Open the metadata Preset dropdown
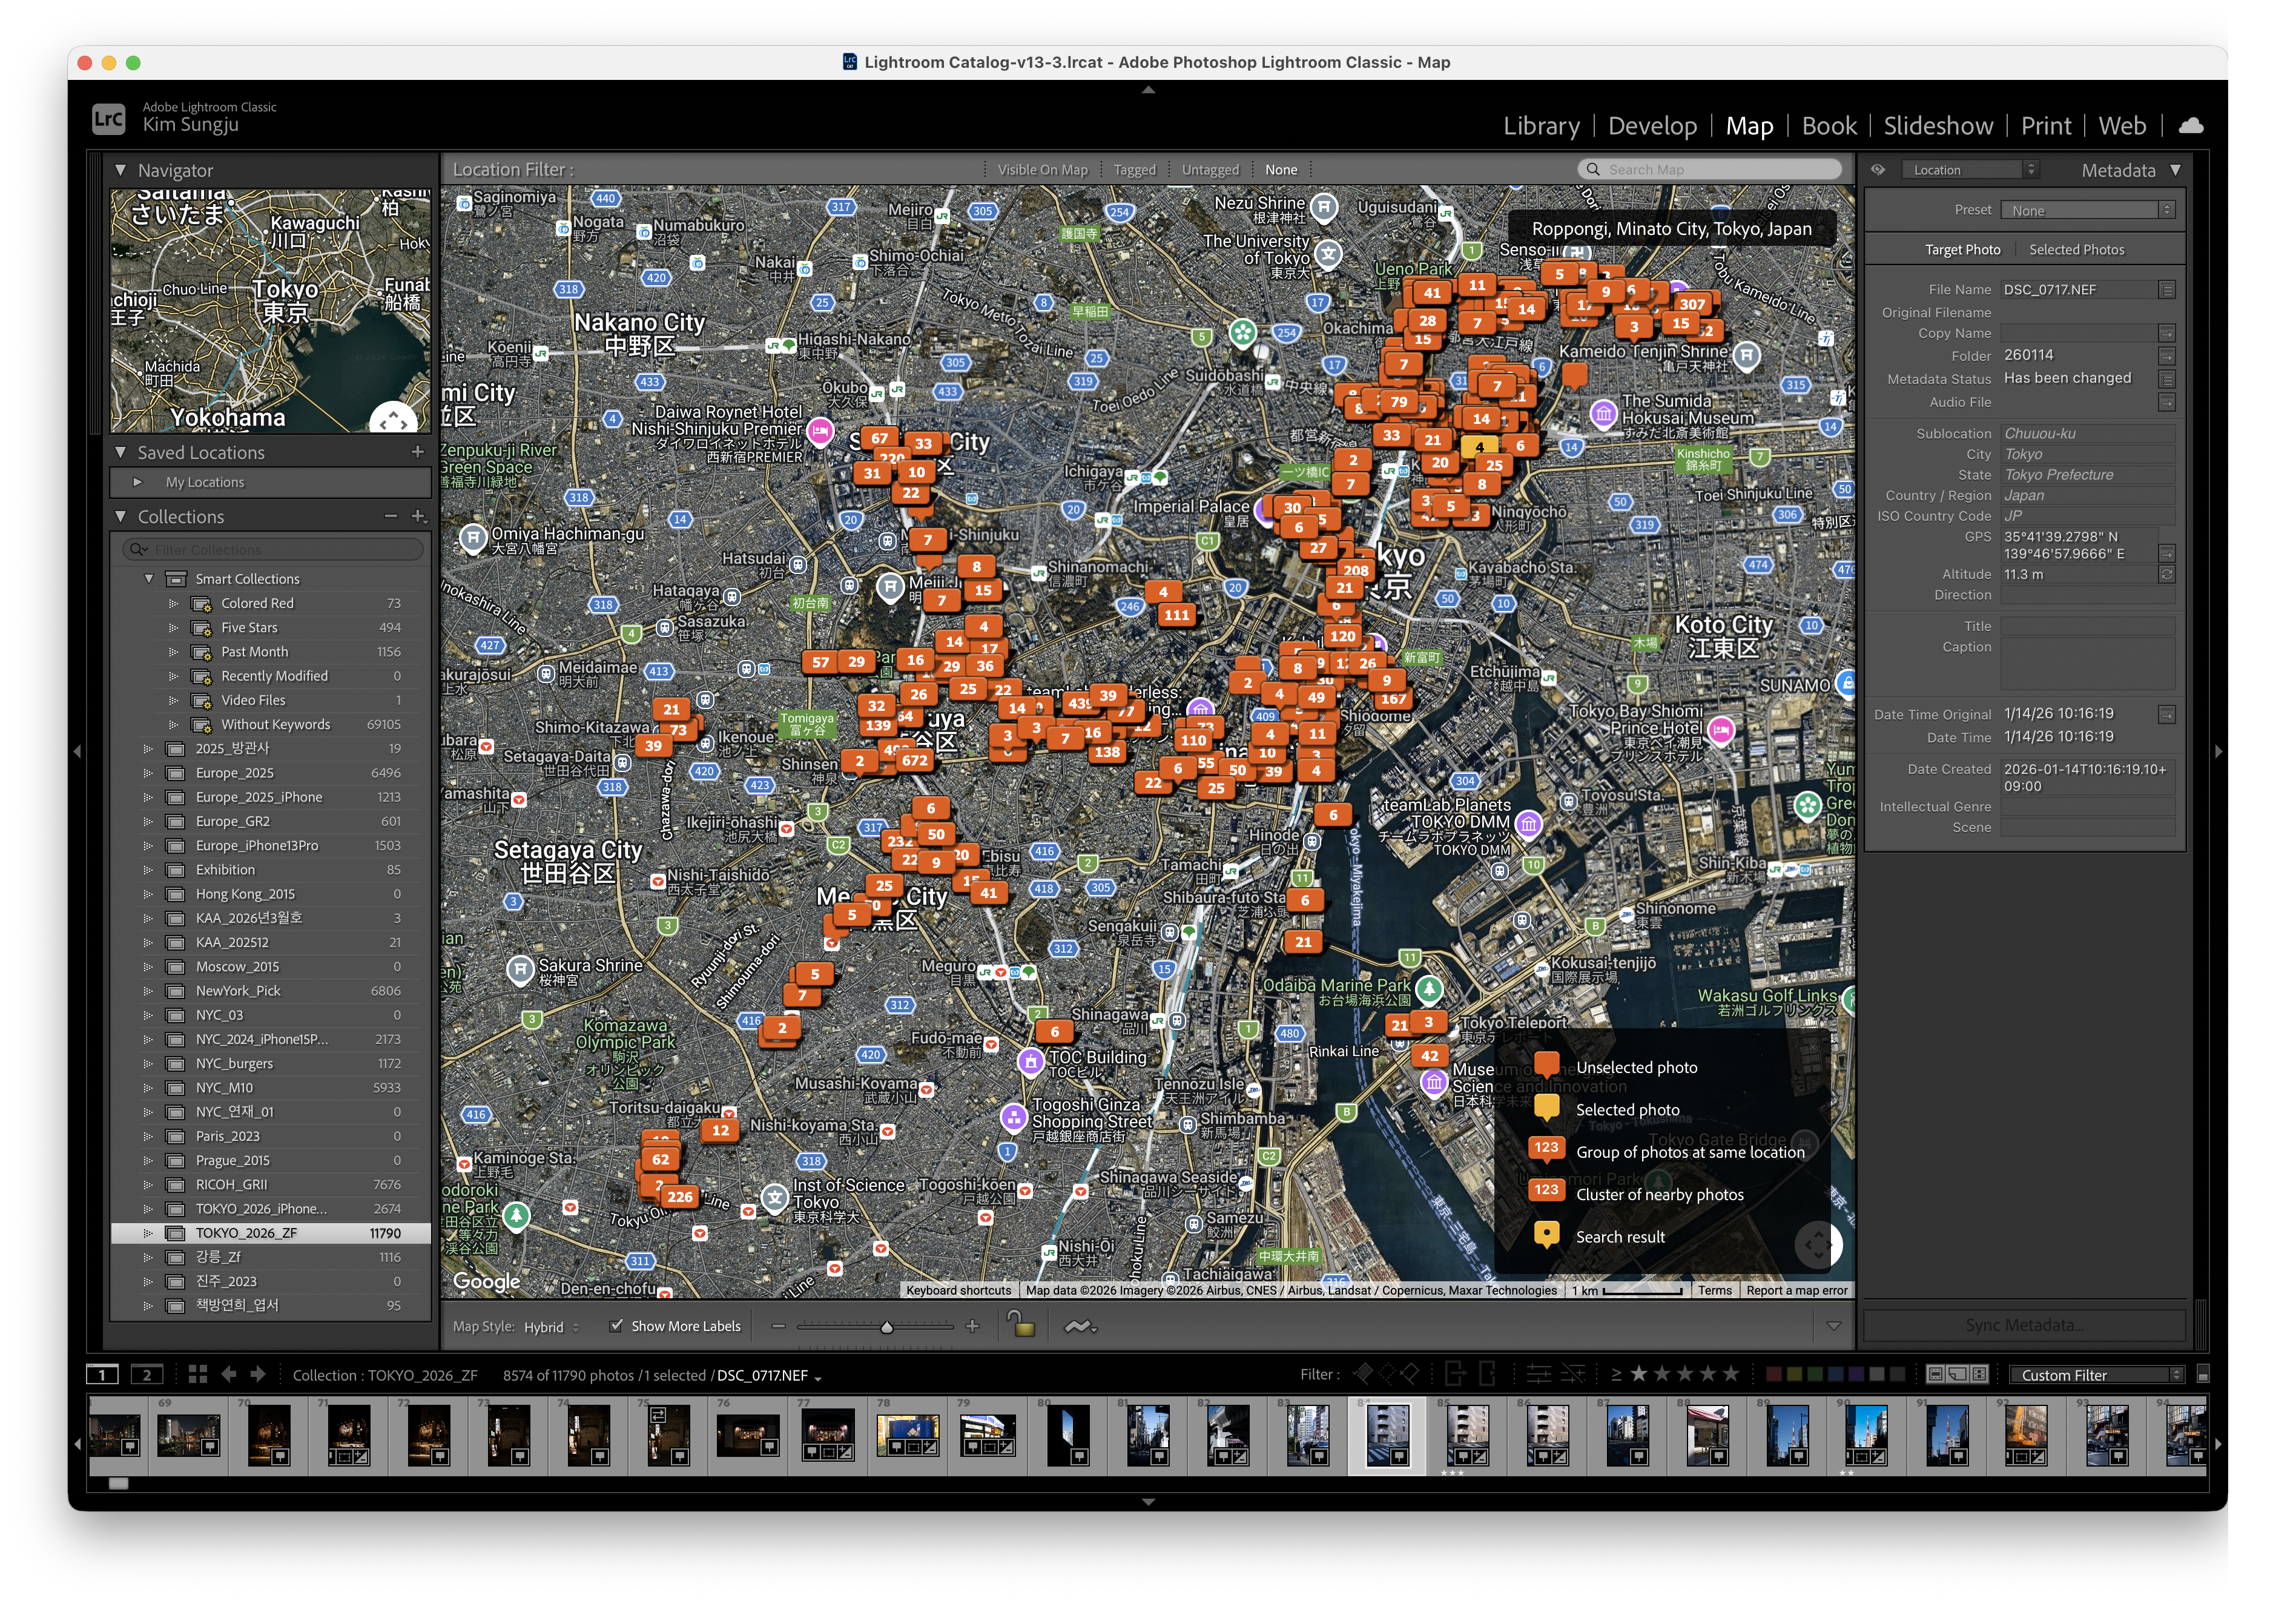 pos(2088,210)
